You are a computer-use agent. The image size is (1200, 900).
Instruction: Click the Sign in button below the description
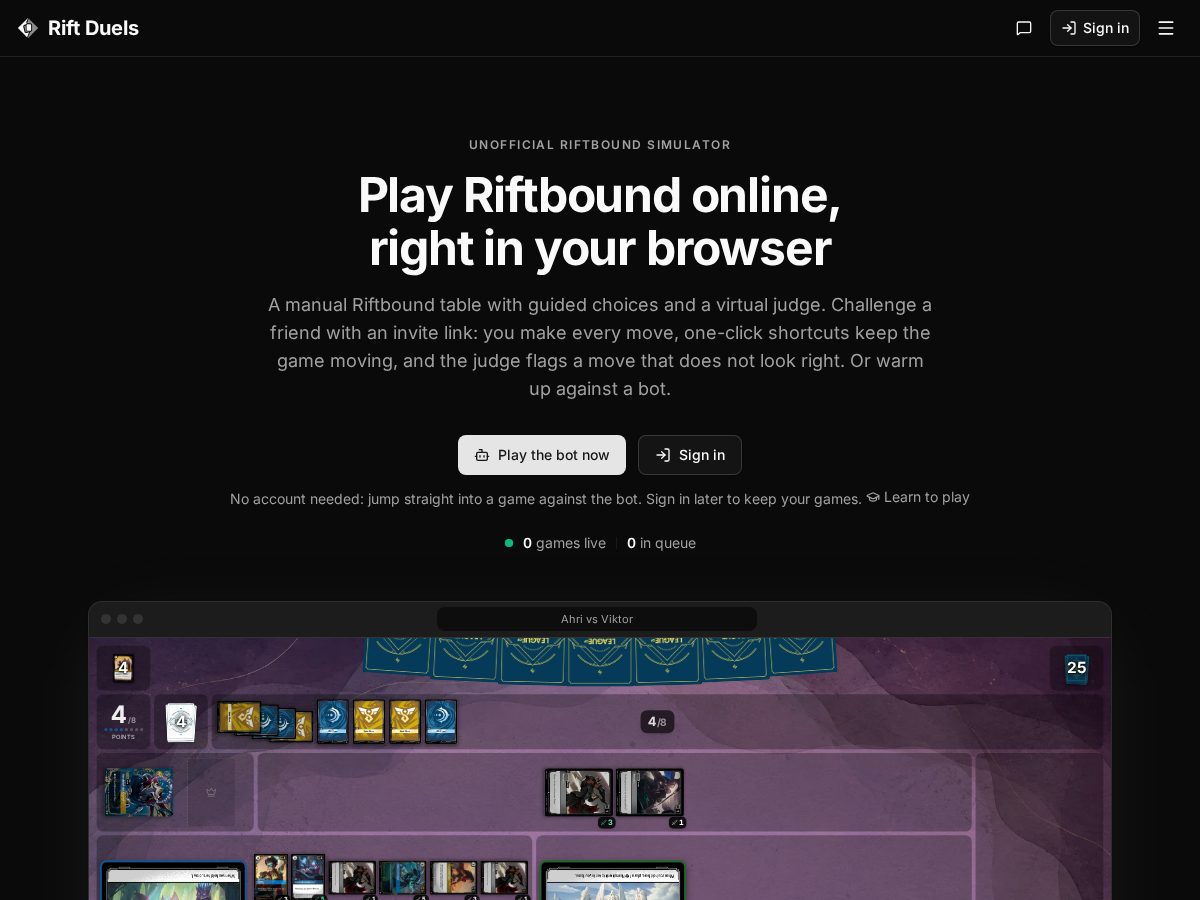click(x=690, y=455)
